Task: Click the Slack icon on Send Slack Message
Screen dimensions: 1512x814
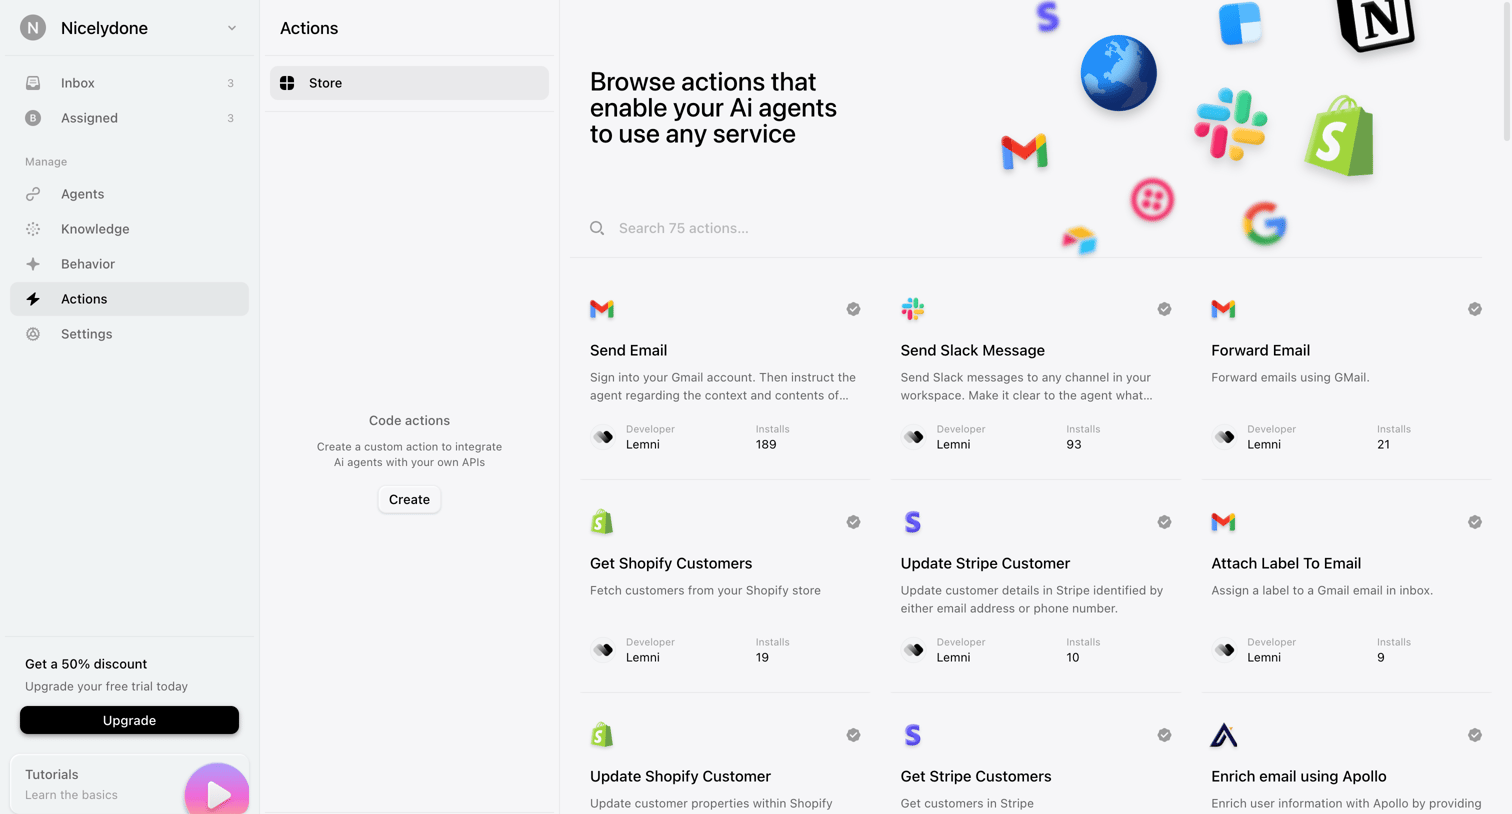Action: click(913, 309)
